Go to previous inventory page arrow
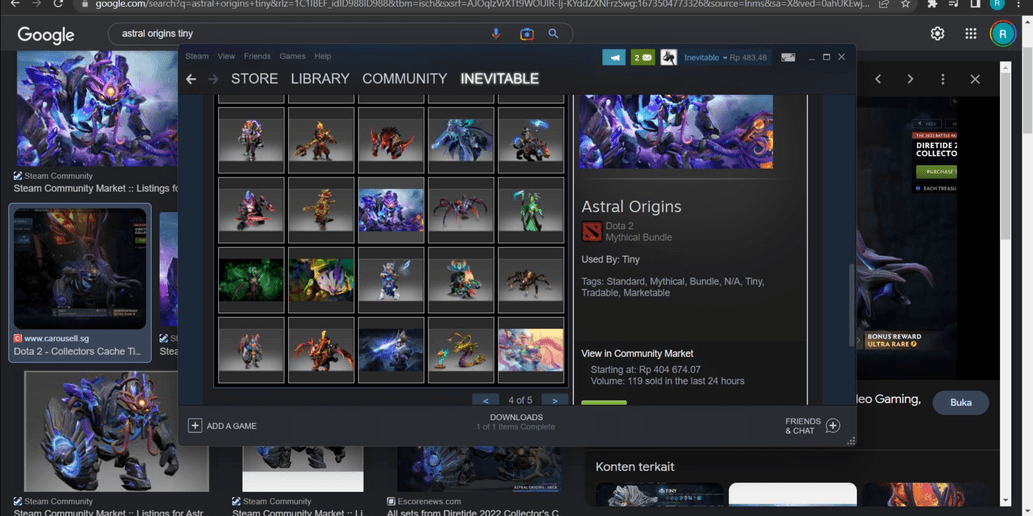Image resolution: width=1033 pixels, height=516 pixels. (486, 400)
